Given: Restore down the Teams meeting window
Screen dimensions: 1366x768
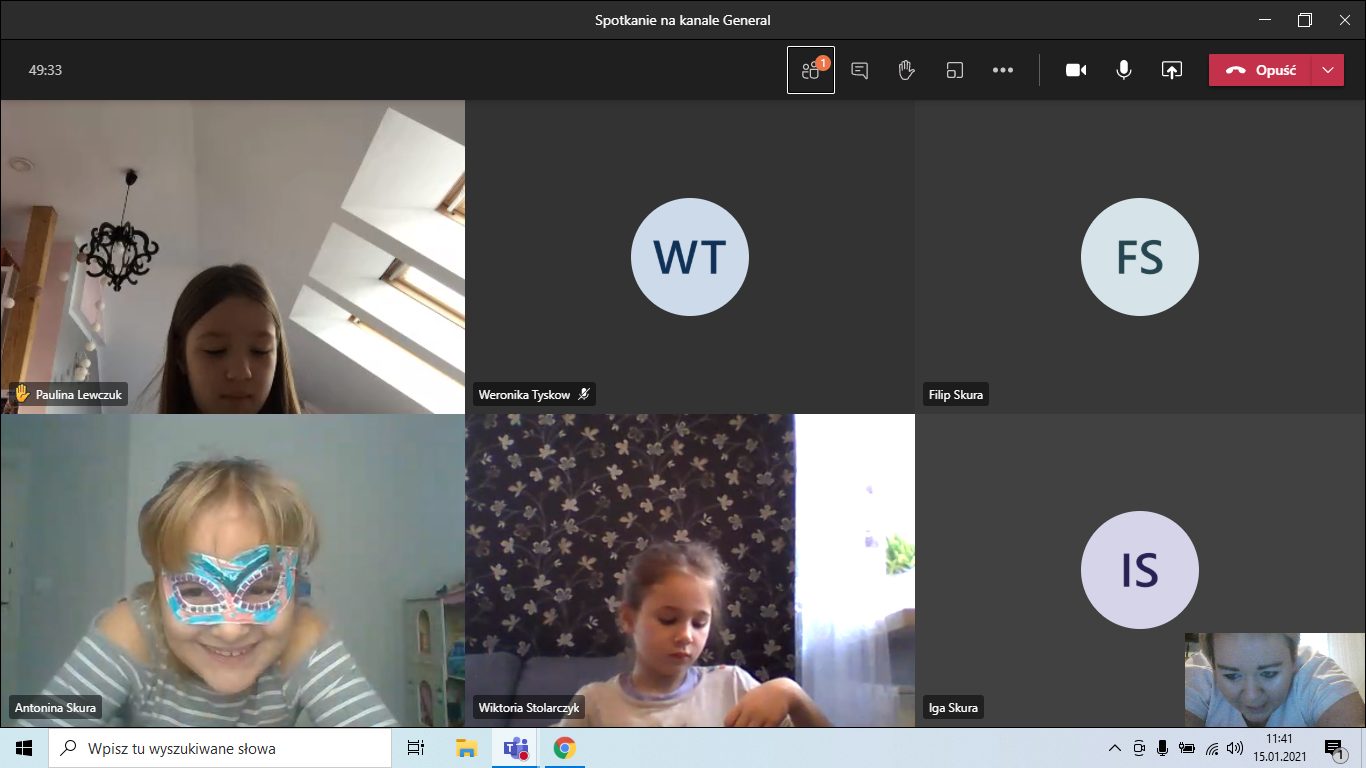Looking at the screenshot, I should pyautogui.click(x=1305, y=20).
